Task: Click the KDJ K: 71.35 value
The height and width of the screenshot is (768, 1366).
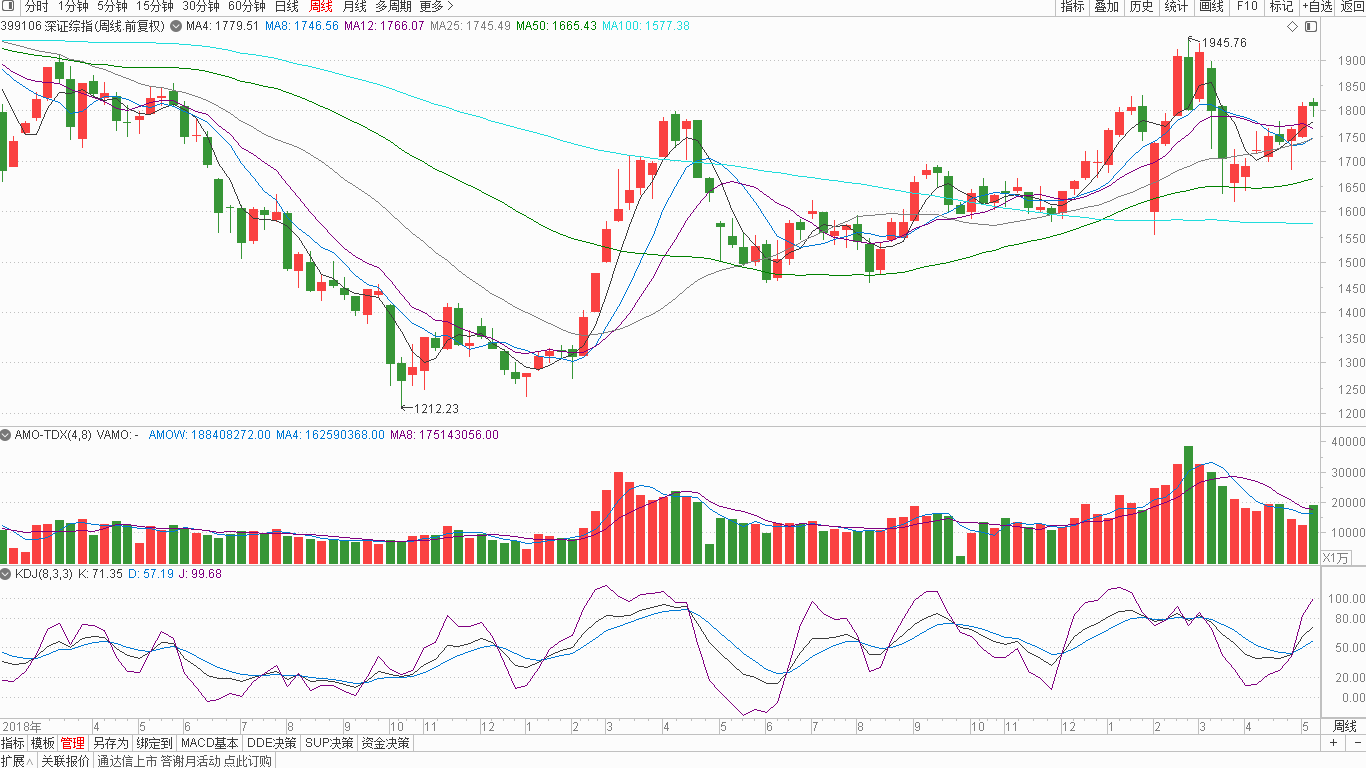Action: [100, 574]
